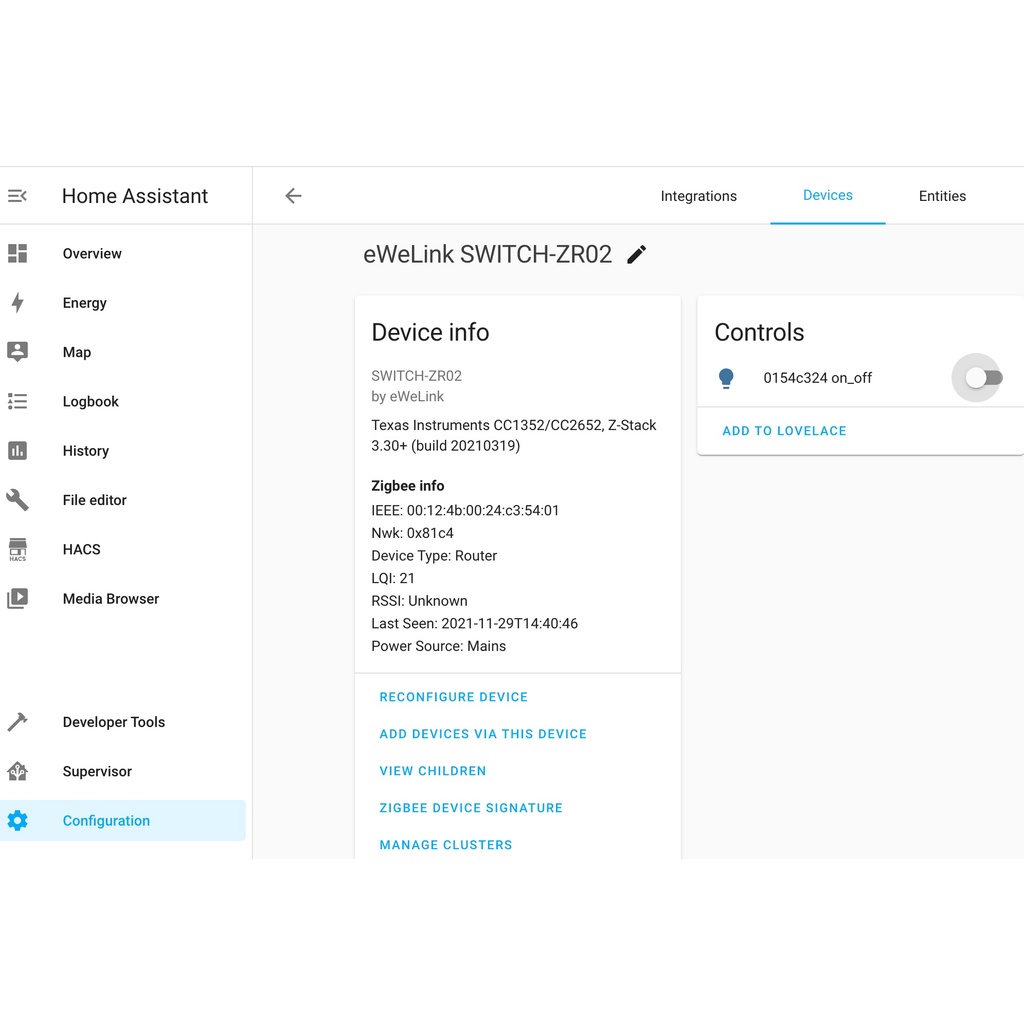Click View Children button

[433, 771]
